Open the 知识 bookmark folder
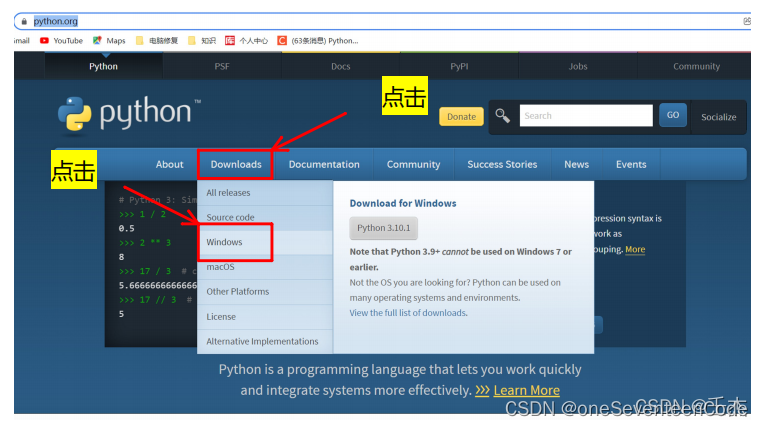This screenshot has height=426, width=763. point(201,40)
